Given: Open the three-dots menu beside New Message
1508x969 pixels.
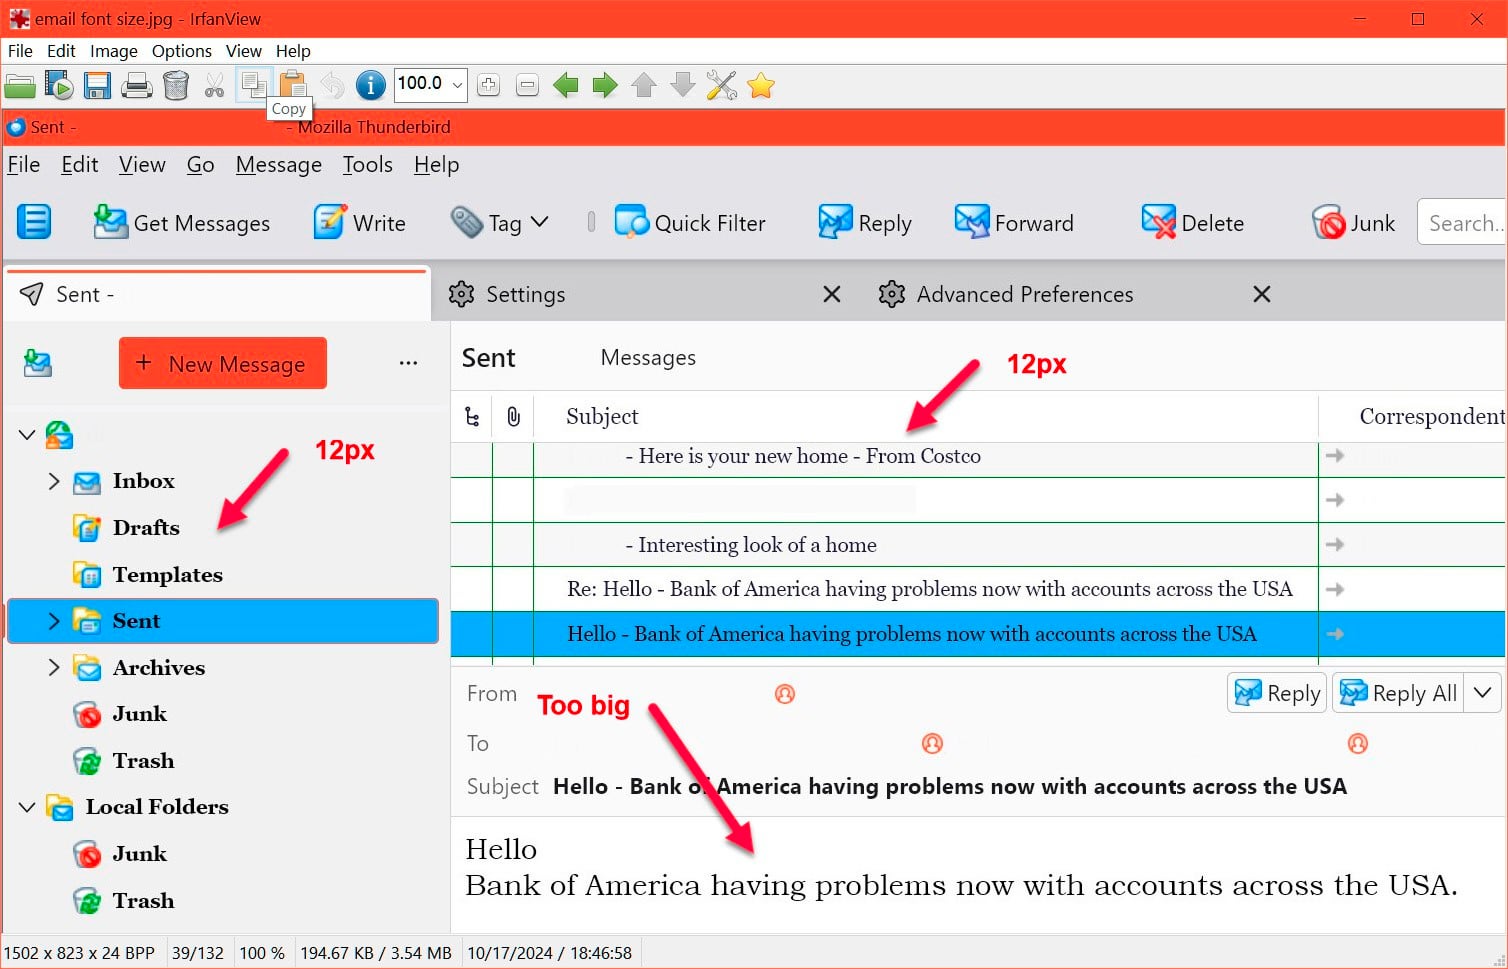Looking at the screenshot, I should tap(408, 363).
